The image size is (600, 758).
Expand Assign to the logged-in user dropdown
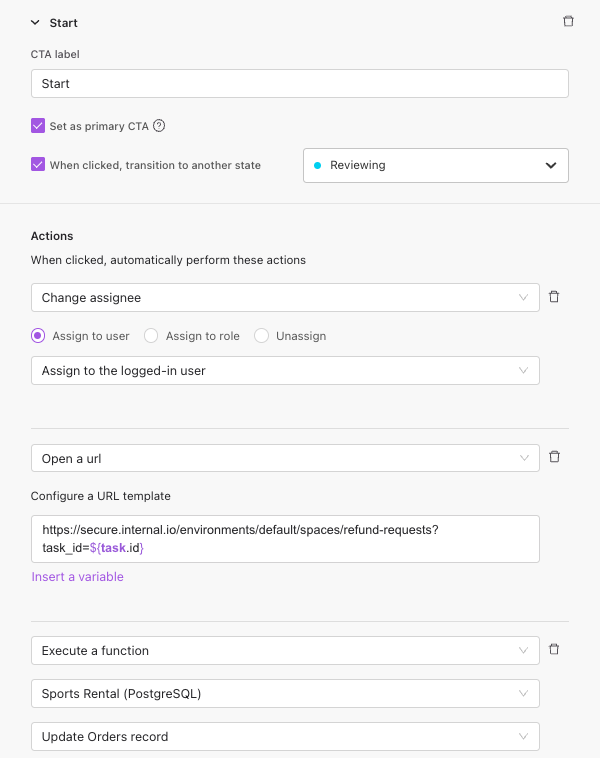(285, 371)
